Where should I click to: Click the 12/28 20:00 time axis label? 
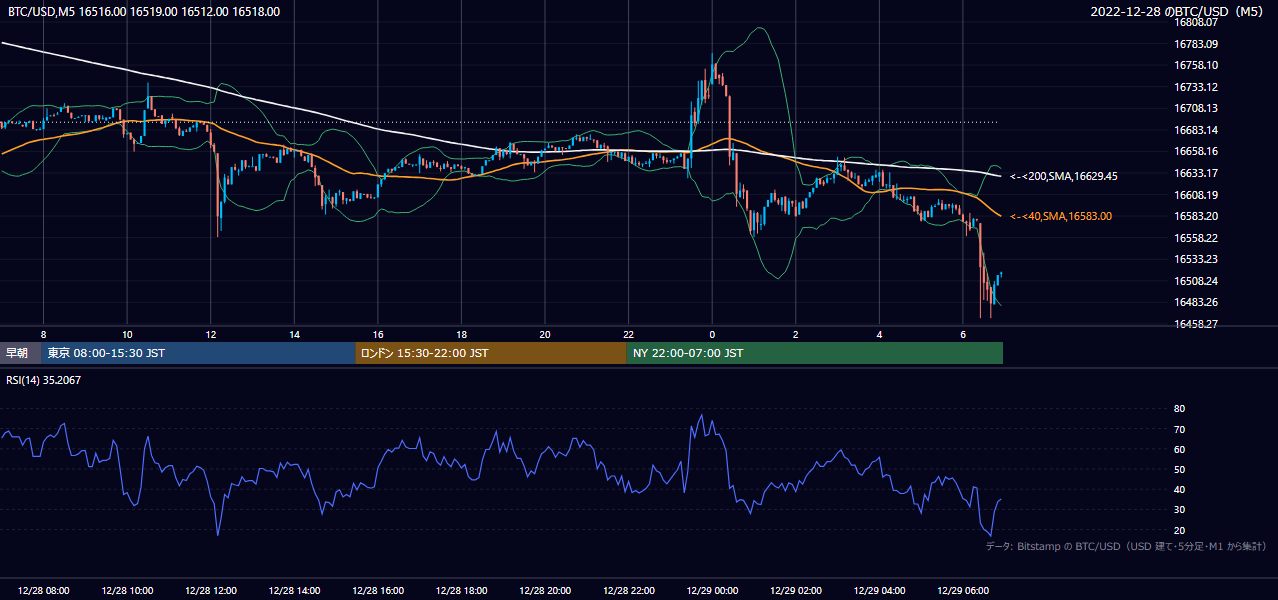545,591
